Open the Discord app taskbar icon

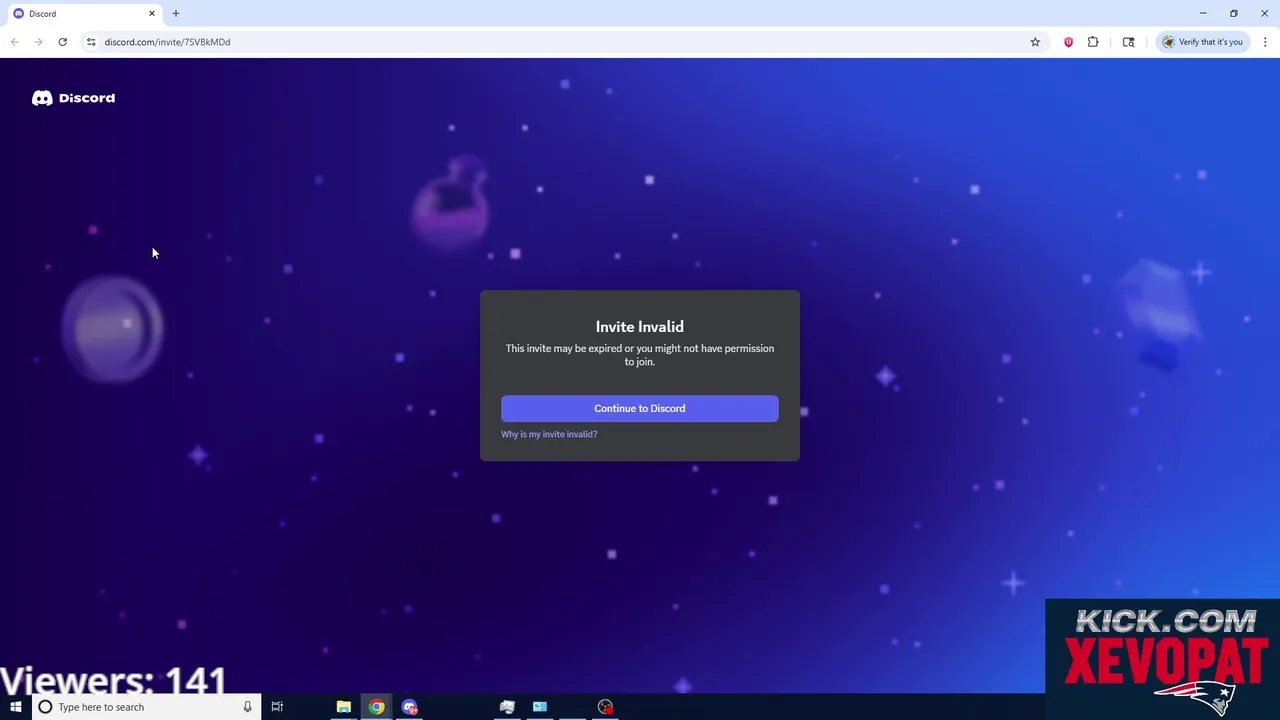(x=409, y=707)
